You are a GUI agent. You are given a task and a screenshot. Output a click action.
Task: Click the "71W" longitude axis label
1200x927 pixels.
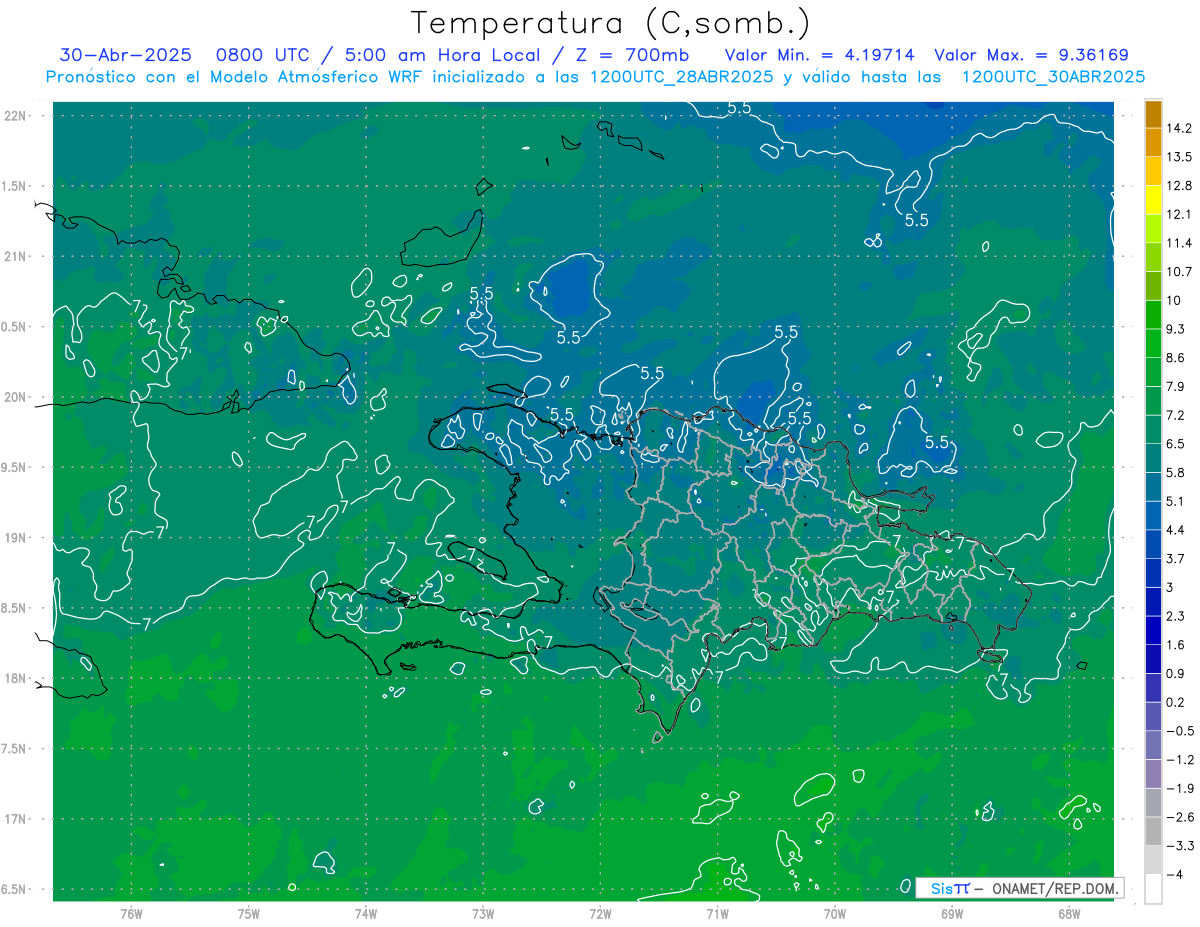click(717, 913)
